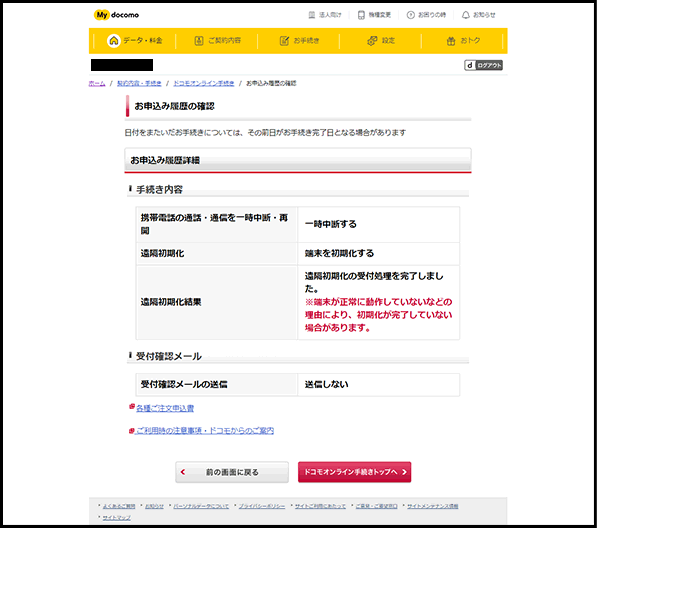This screenshot has height=616, width=676.
Task: Click the My docomo logo
Action: [x=119, y=15]
